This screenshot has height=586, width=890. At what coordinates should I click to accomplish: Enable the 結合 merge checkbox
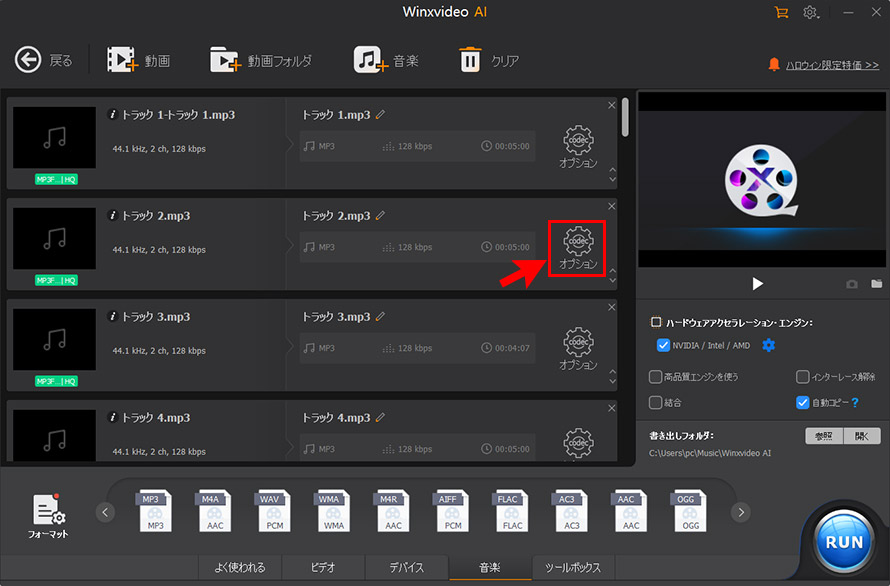656,403
